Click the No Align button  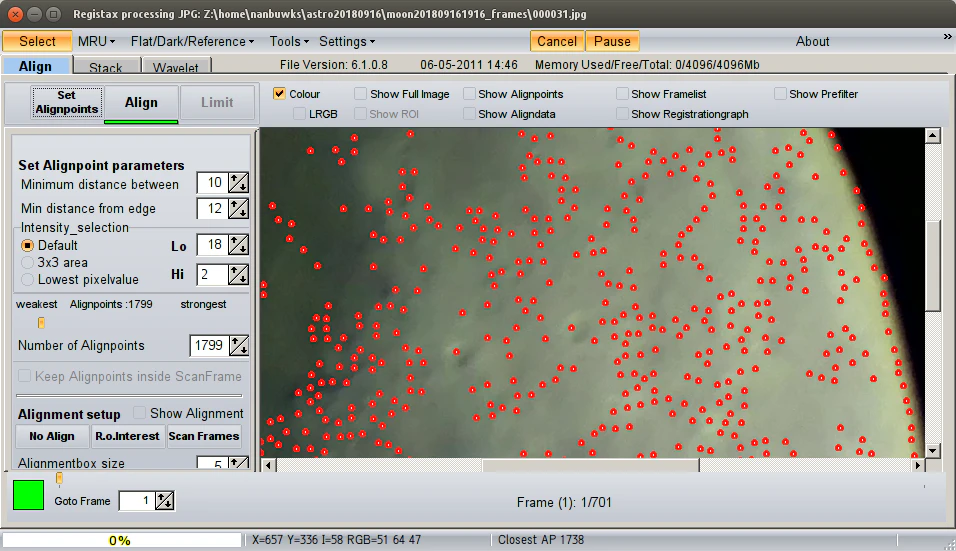click(x=52, y=436)
